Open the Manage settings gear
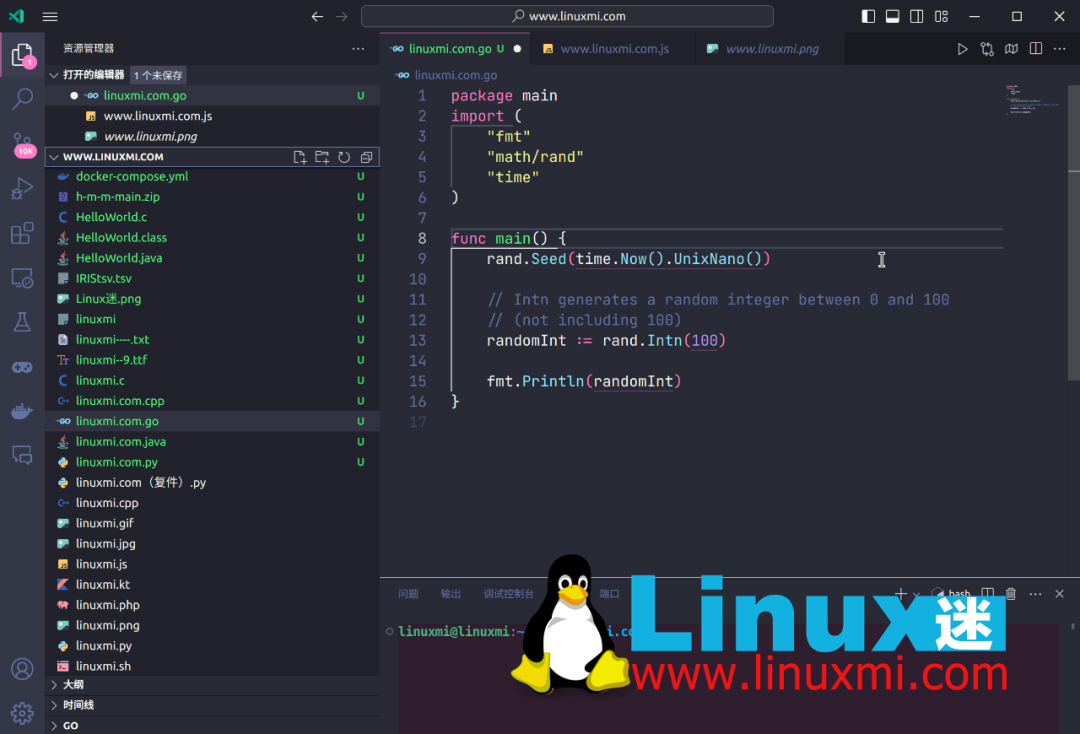This screenshot has height=734, width=1080. 22,713
